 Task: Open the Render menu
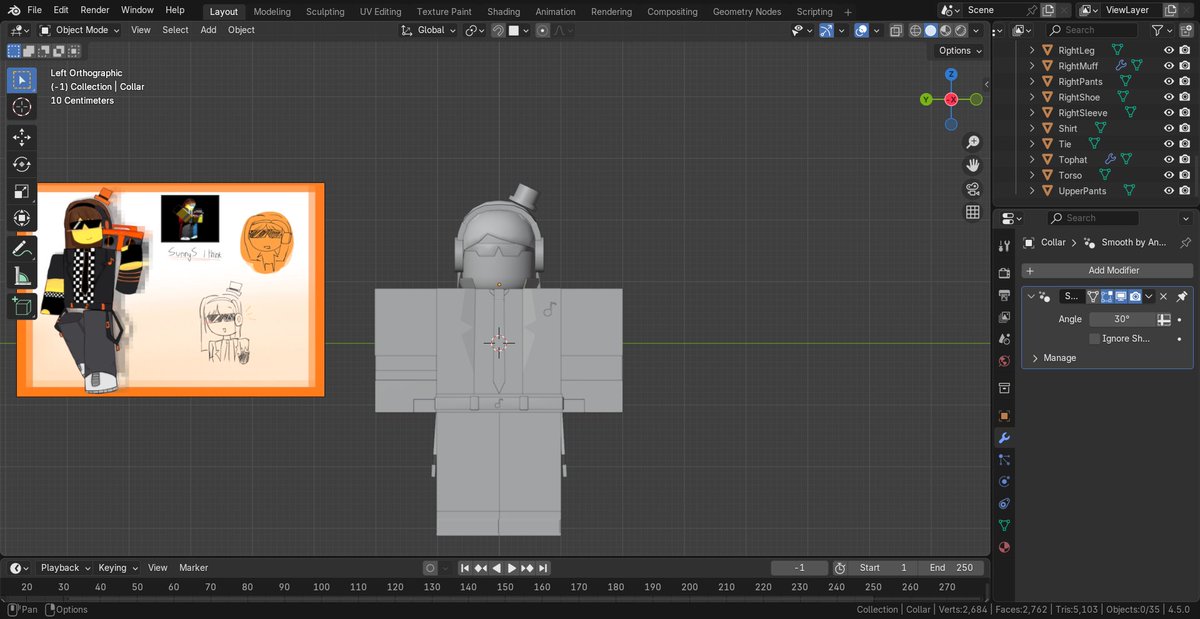tap(95, 10)
